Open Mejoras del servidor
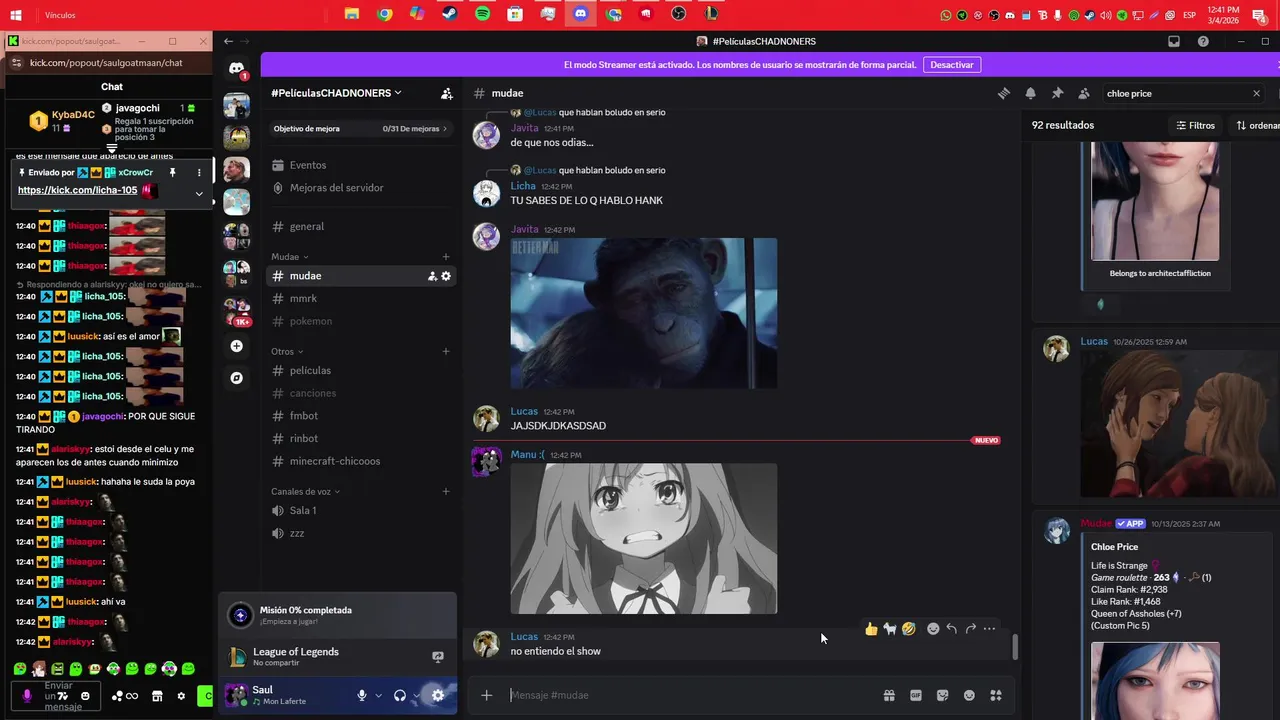This screenshot has height=720, width=1280. 336,188
